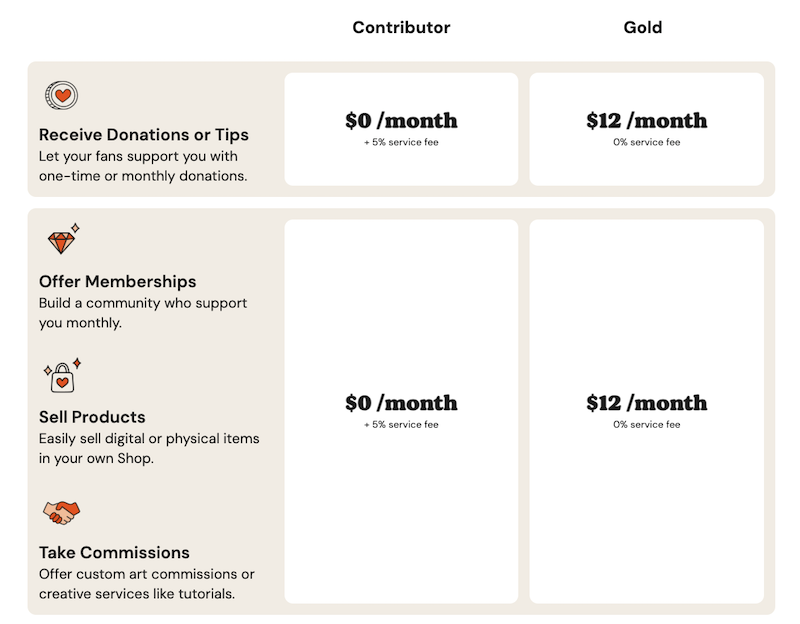Click '0% service fee' under donations Gold
Viewport: 800px width, 624px height.
646,142
